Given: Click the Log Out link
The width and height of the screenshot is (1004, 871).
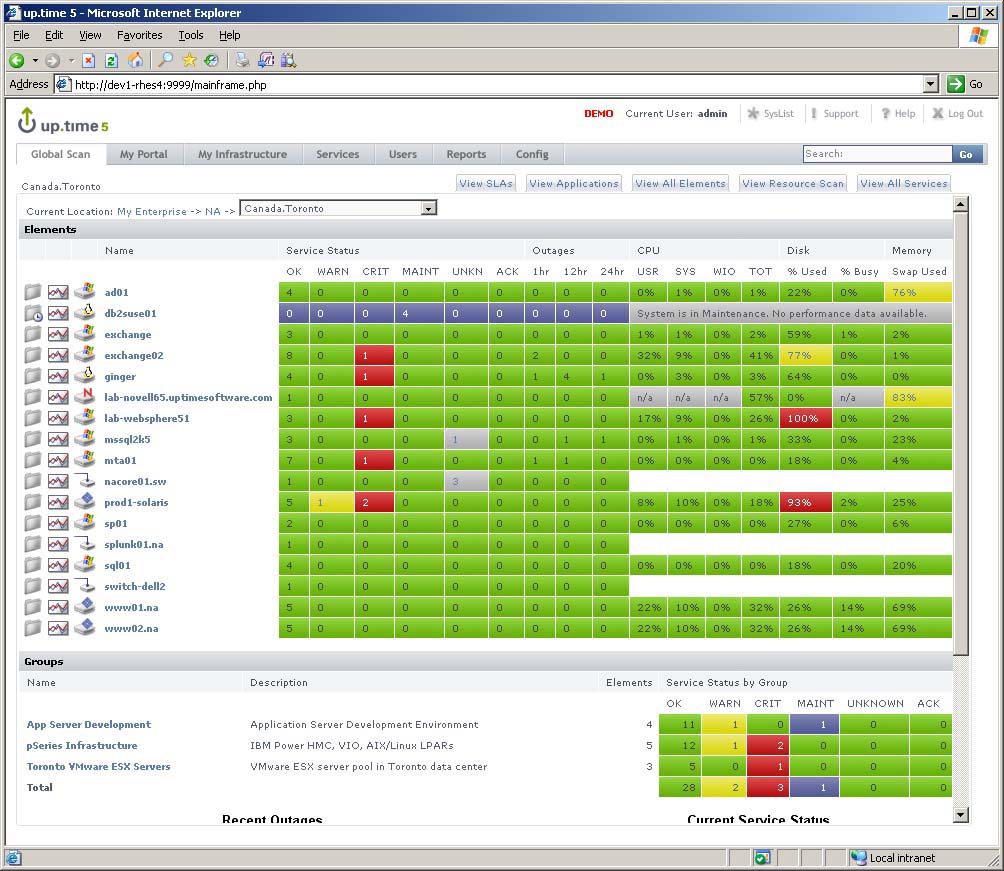Looking at the screenshot, I should click(958, 113).
